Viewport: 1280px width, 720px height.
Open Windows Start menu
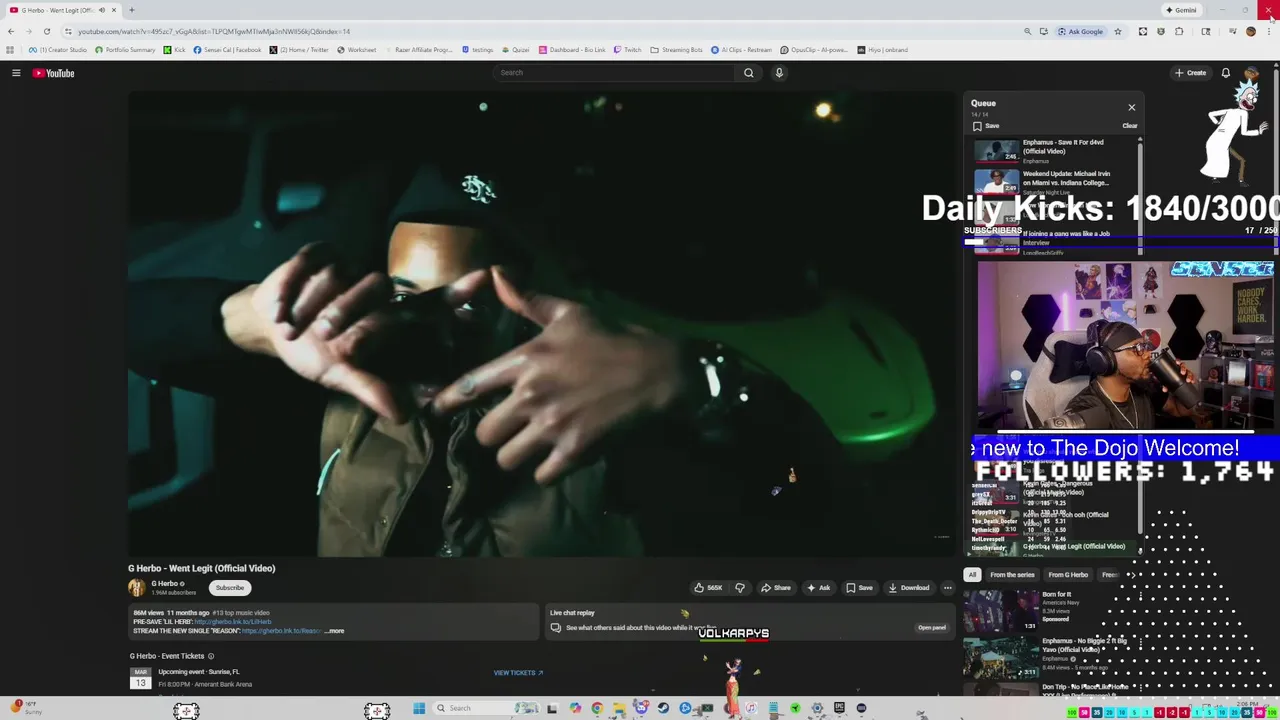pos(419,708)
